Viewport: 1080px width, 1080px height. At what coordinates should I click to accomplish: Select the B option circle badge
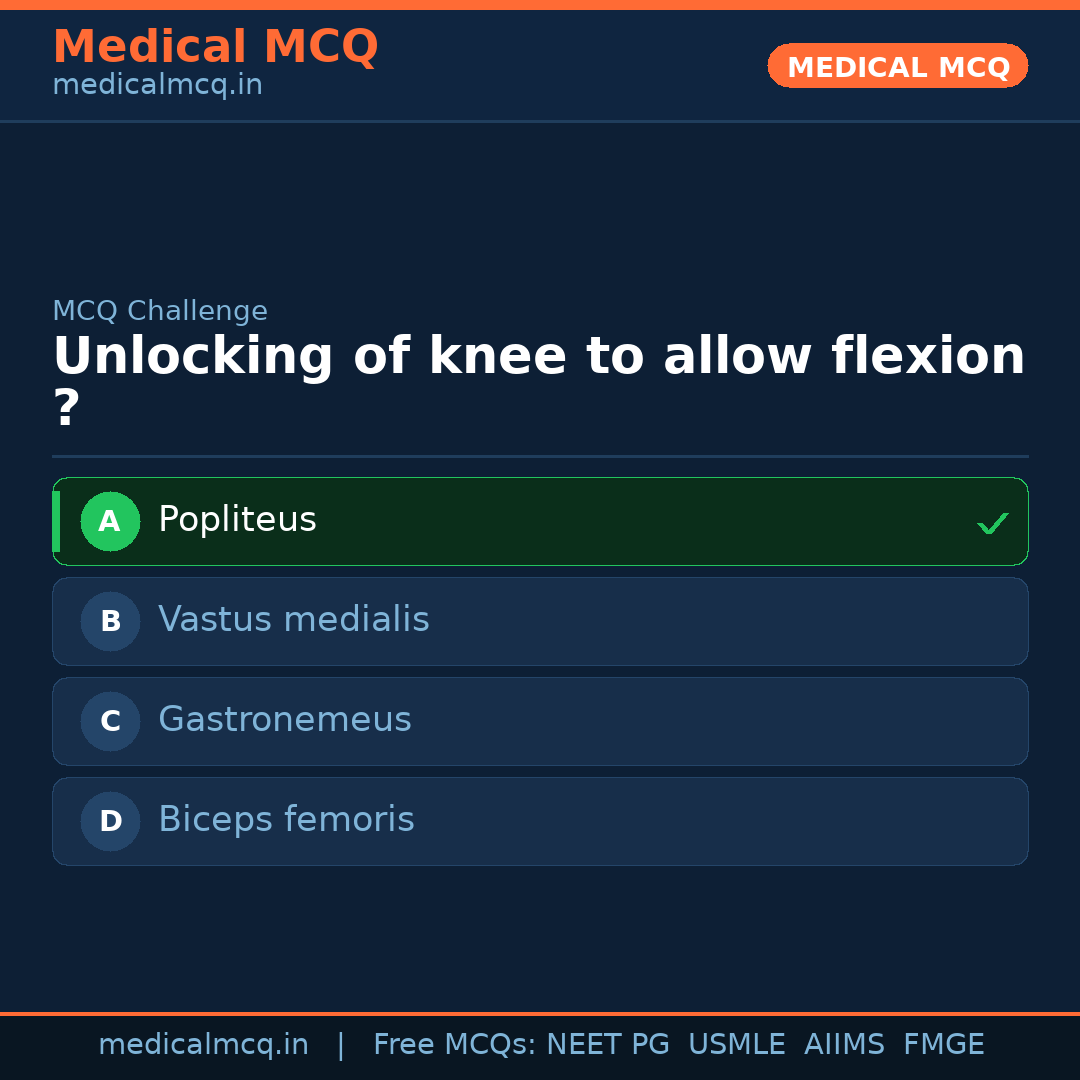(x=110, y=621)
